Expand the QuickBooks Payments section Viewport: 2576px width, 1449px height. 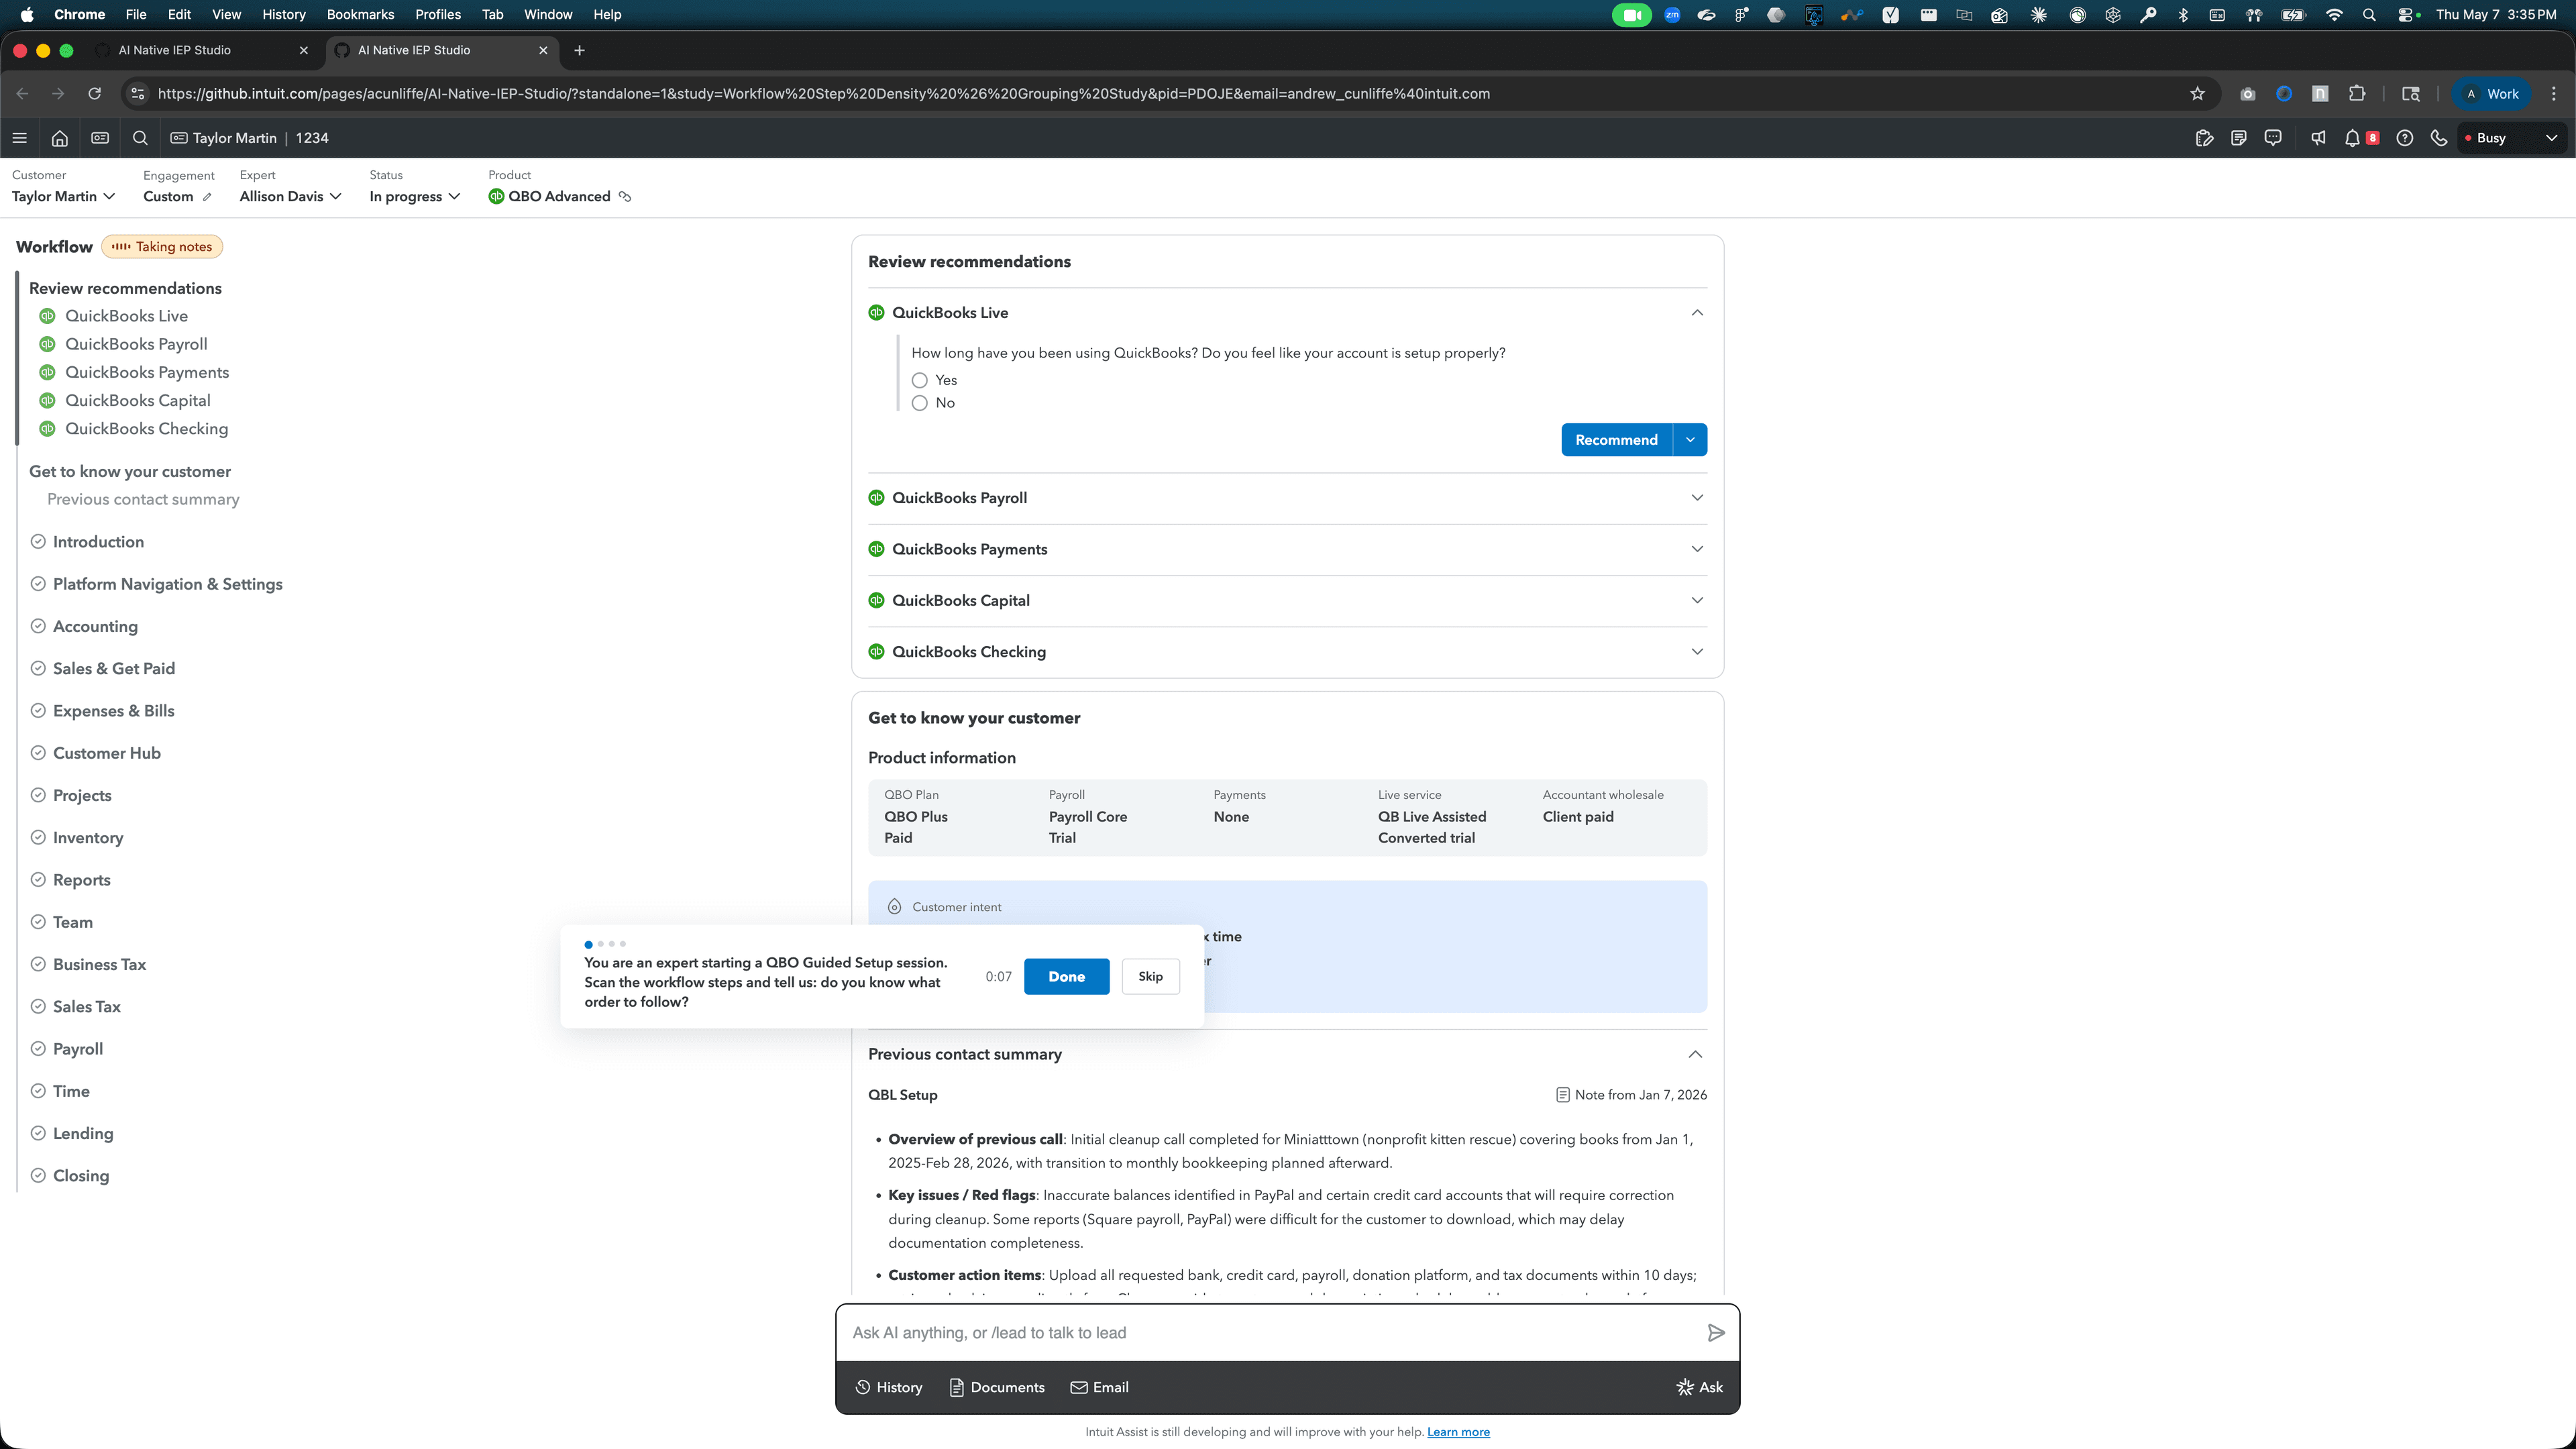1697,549
